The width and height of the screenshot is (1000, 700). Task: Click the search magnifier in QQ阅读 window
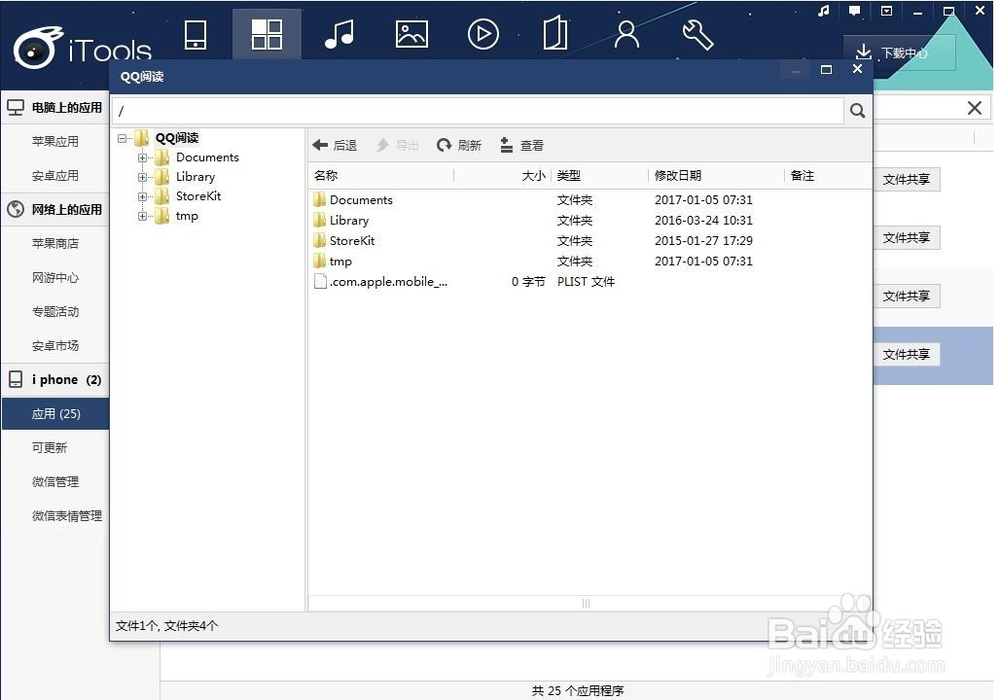[x=857, y=111]
